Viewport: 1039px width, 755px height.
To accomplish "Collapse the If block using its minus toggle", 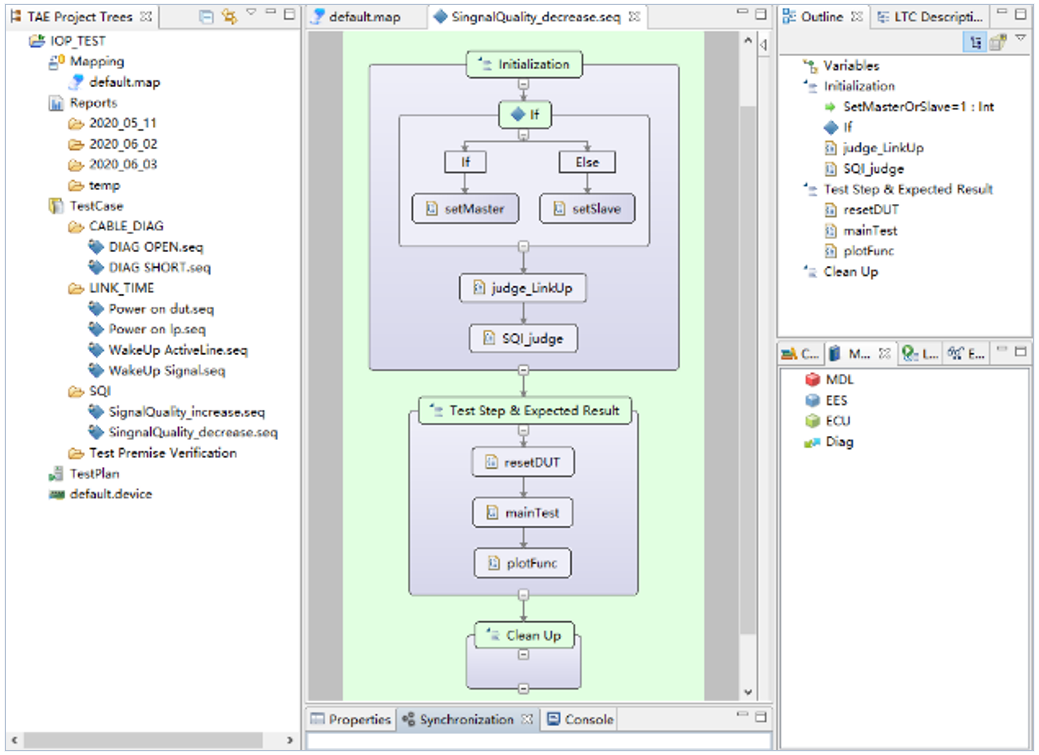I will pyautogui.click(x=523, y=135).
